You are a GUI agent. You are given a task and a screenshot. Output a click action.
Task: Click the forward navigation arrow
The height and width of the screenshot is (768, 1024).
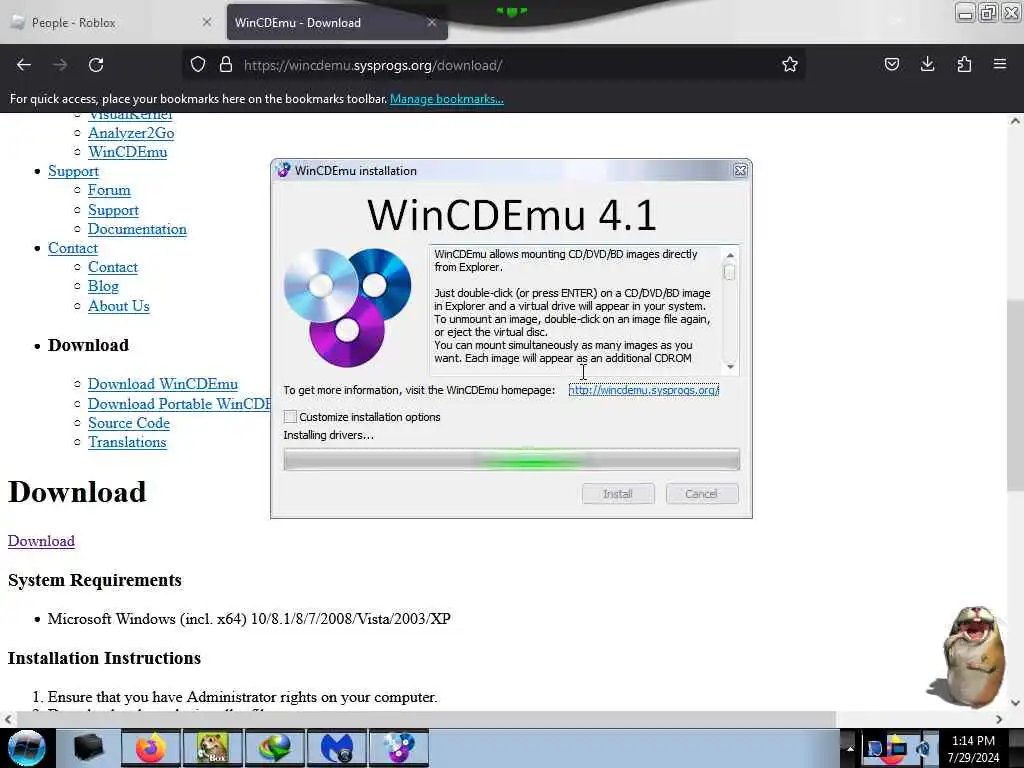point(60,65)
